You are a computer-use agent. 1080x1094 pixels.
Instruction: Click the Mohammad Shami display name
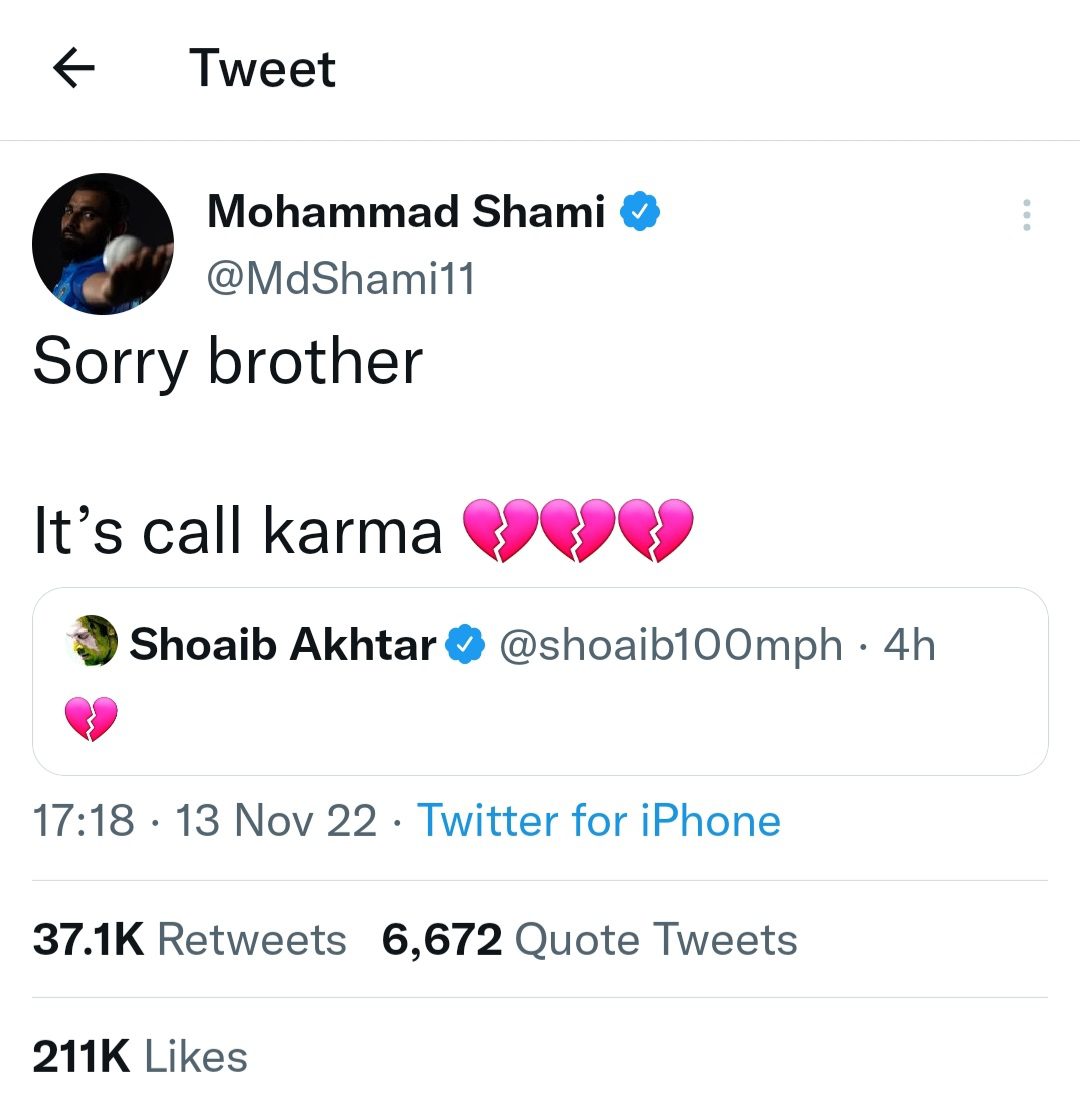[x=406, y=211]
